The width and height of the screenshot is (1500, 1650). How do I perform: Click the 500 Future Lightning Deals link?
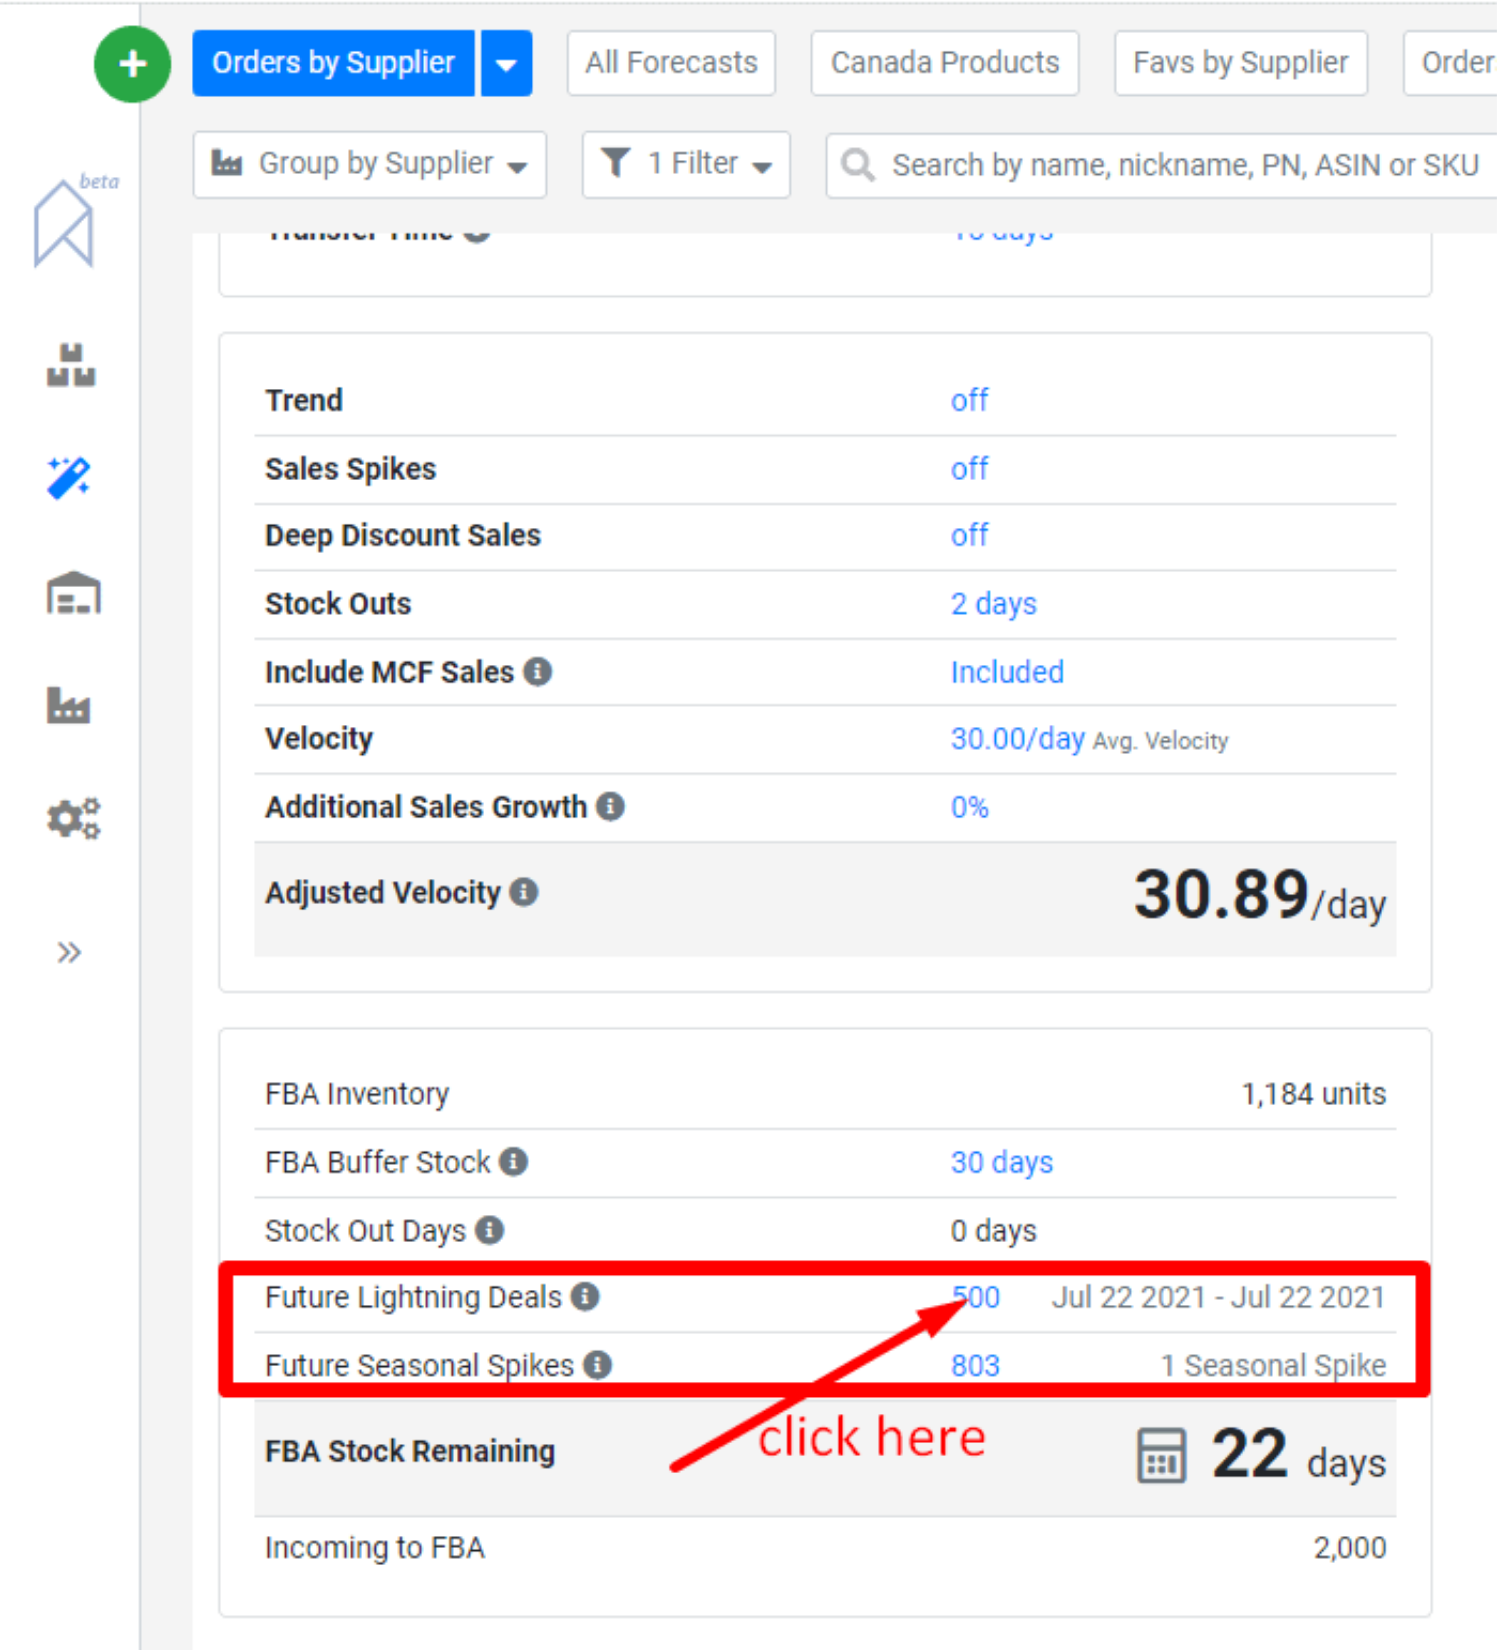click(976, 1297)
